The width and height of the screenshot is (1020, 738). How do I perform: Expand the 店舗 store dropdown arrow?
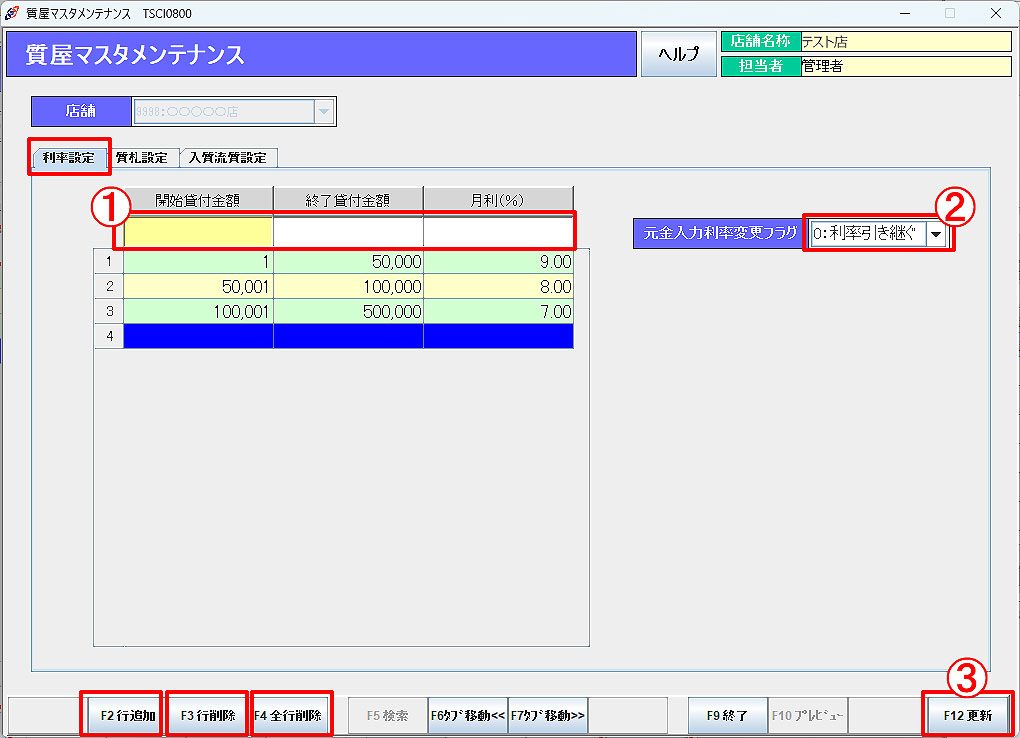pos(323,112)
